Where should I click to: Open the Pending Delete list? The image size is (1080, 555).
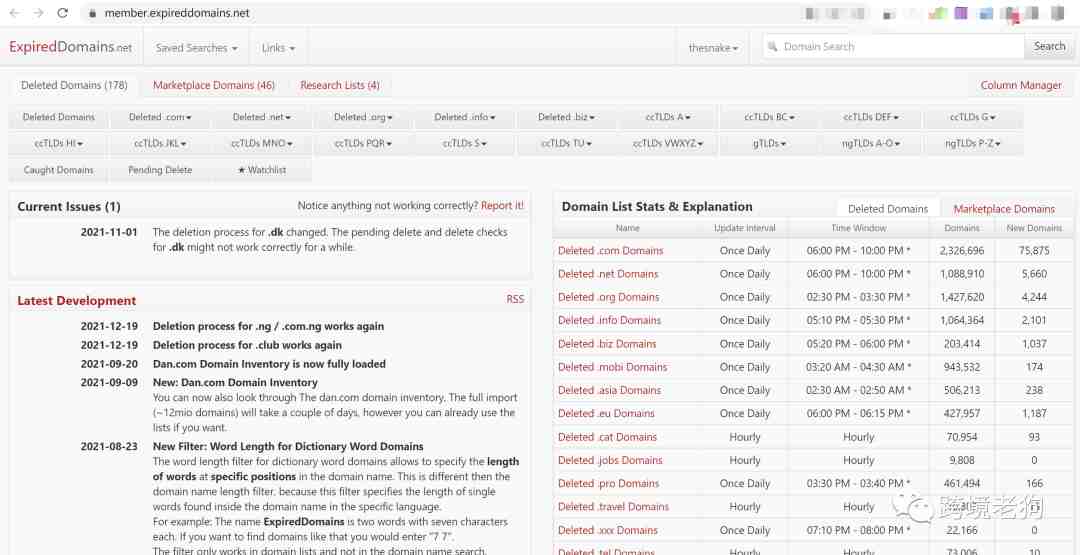click(x=160, y=170)
